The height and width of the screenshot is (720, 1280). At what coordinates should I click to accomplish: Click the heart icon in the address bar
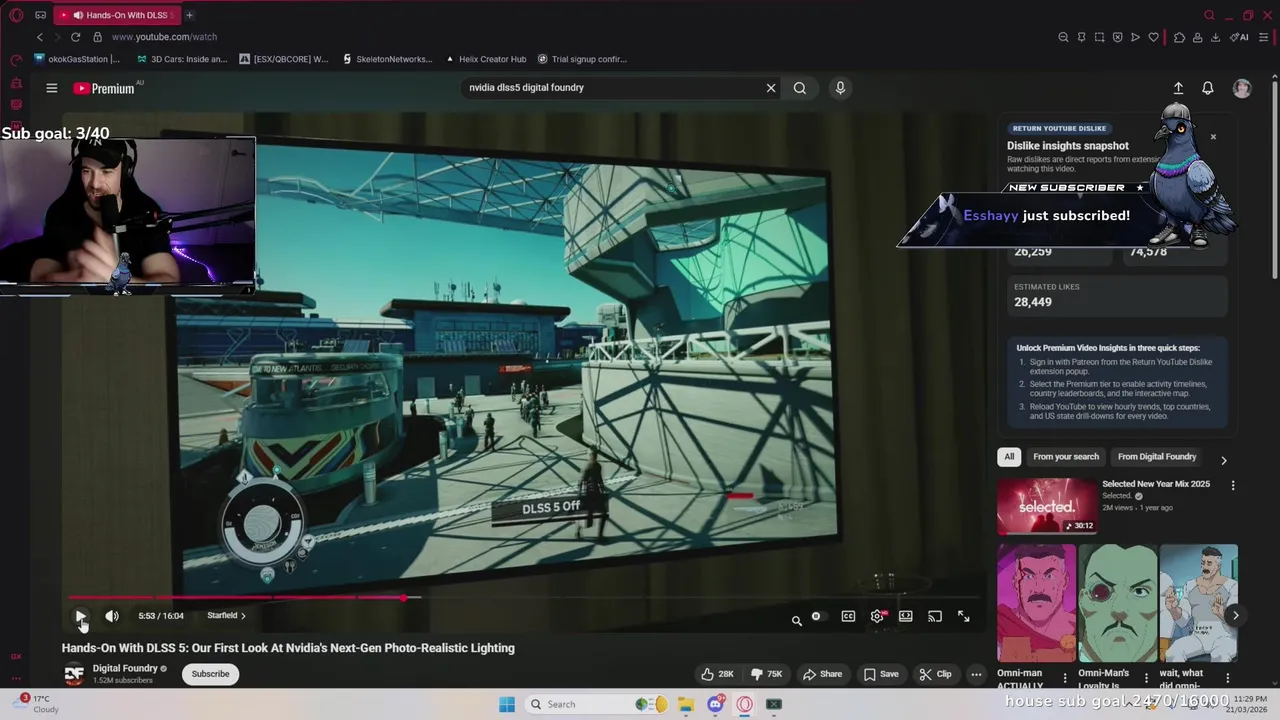tap(1153, 37)
